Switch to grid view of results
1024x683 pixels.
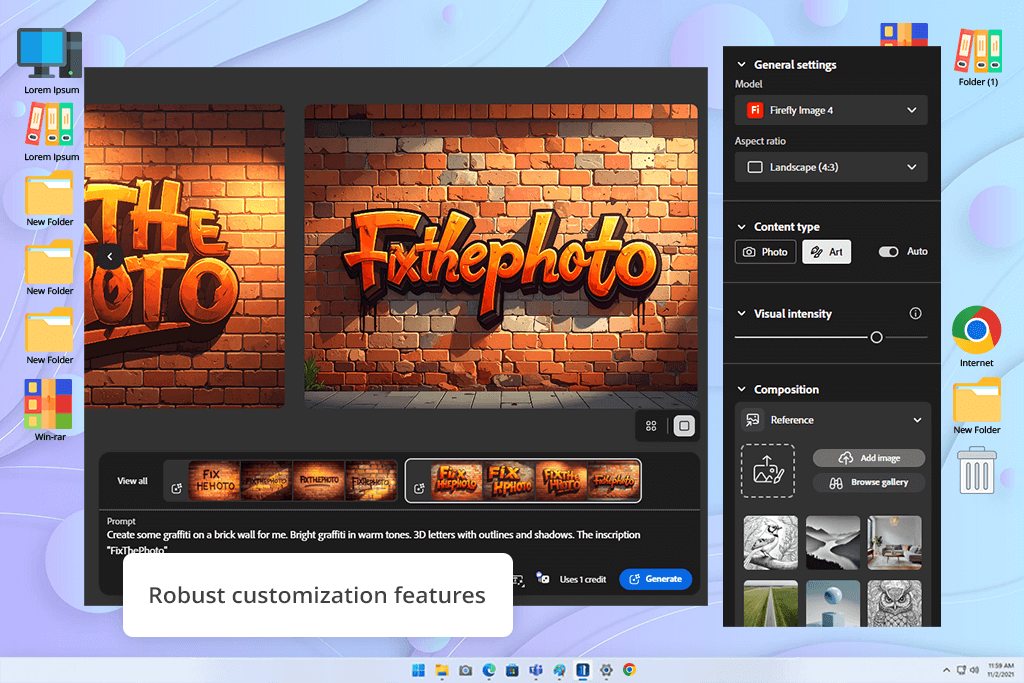click(651, 426)
